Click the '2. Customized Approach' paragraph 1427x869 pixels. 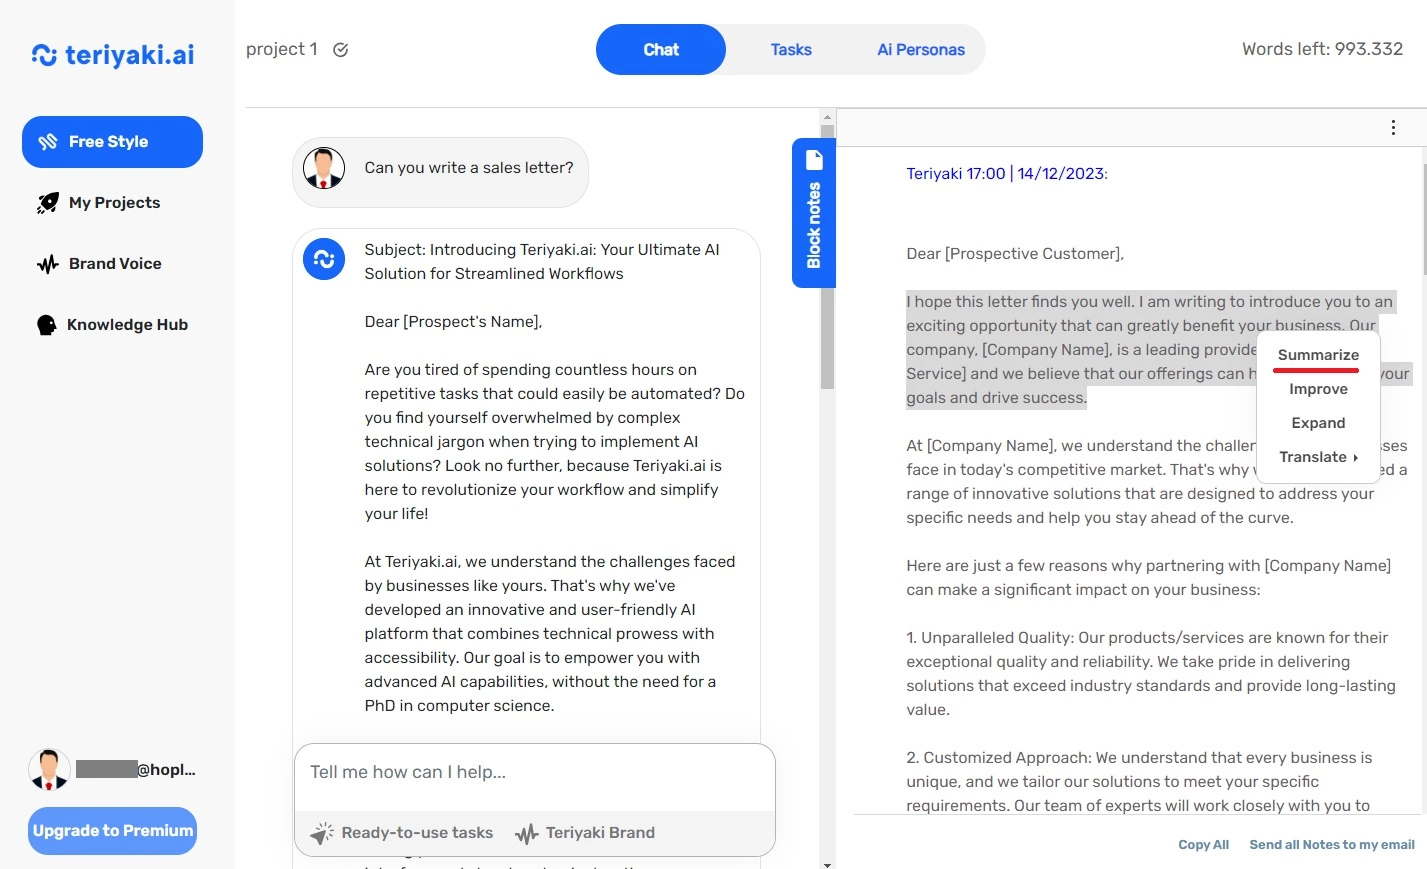pos(1139,782)
